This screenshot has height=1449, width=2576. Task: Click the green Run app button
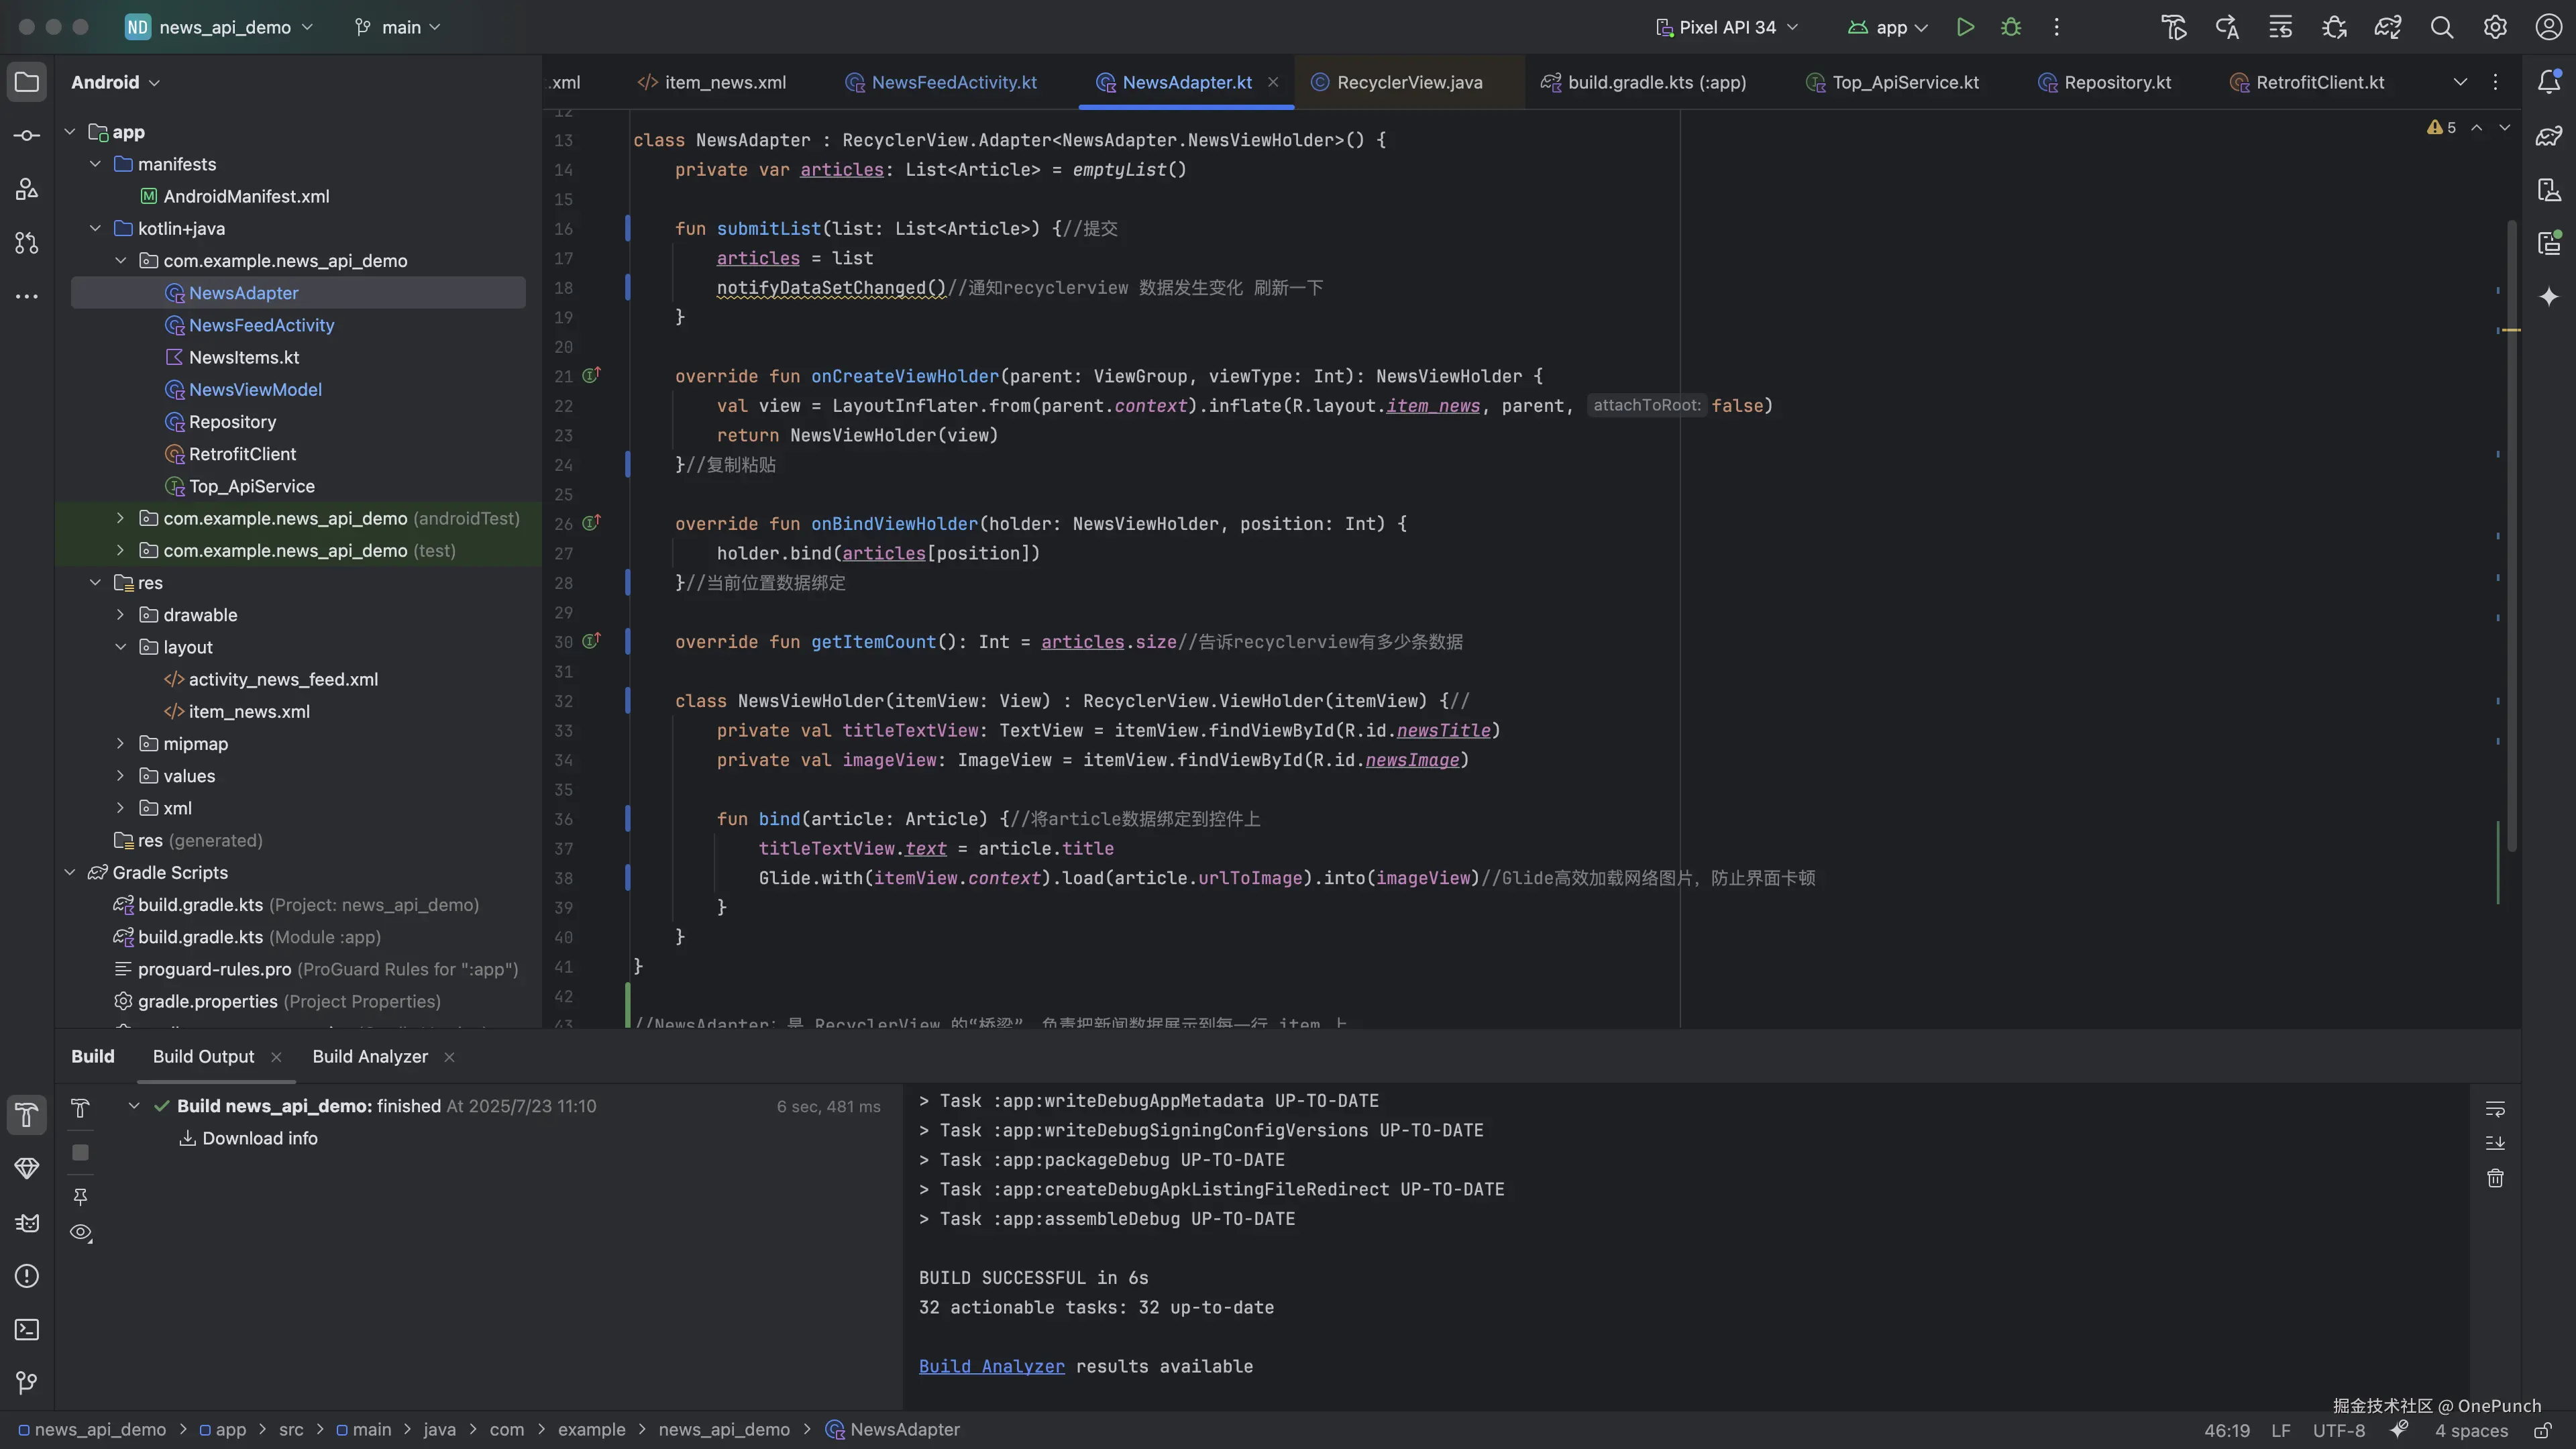click(x=1965, y=27)
